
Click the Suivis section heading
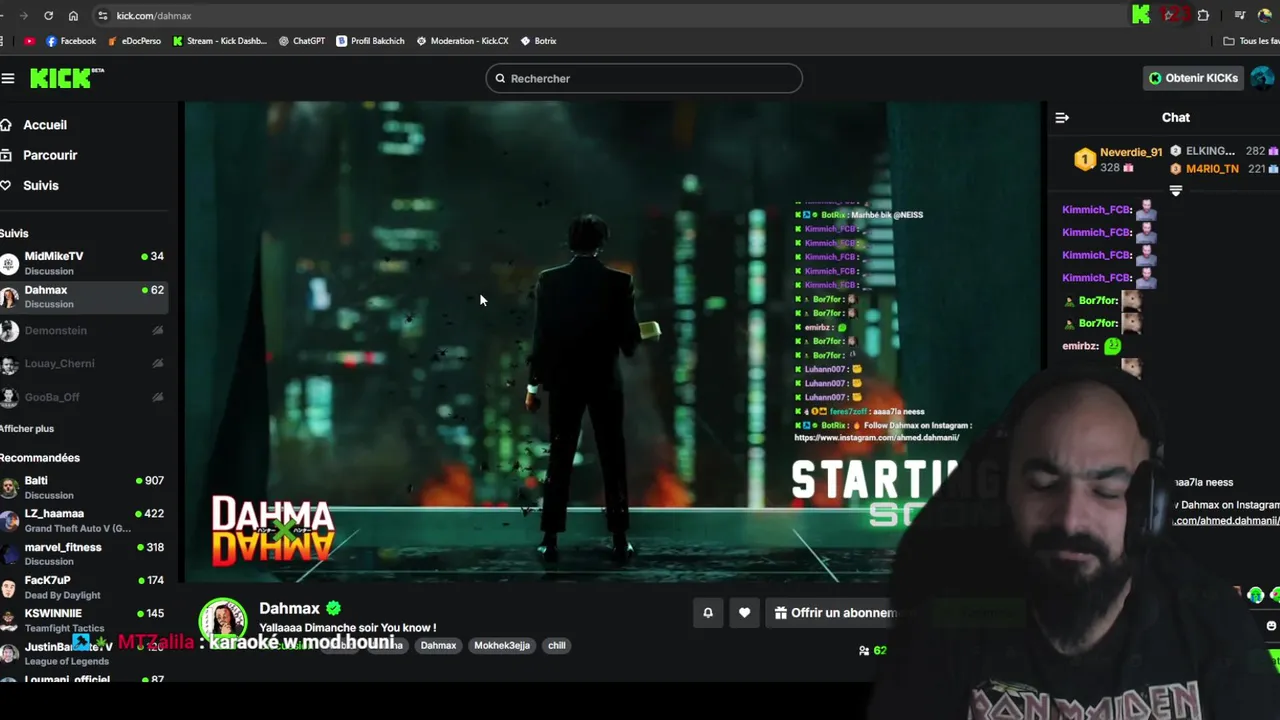(x=15, y=233)
